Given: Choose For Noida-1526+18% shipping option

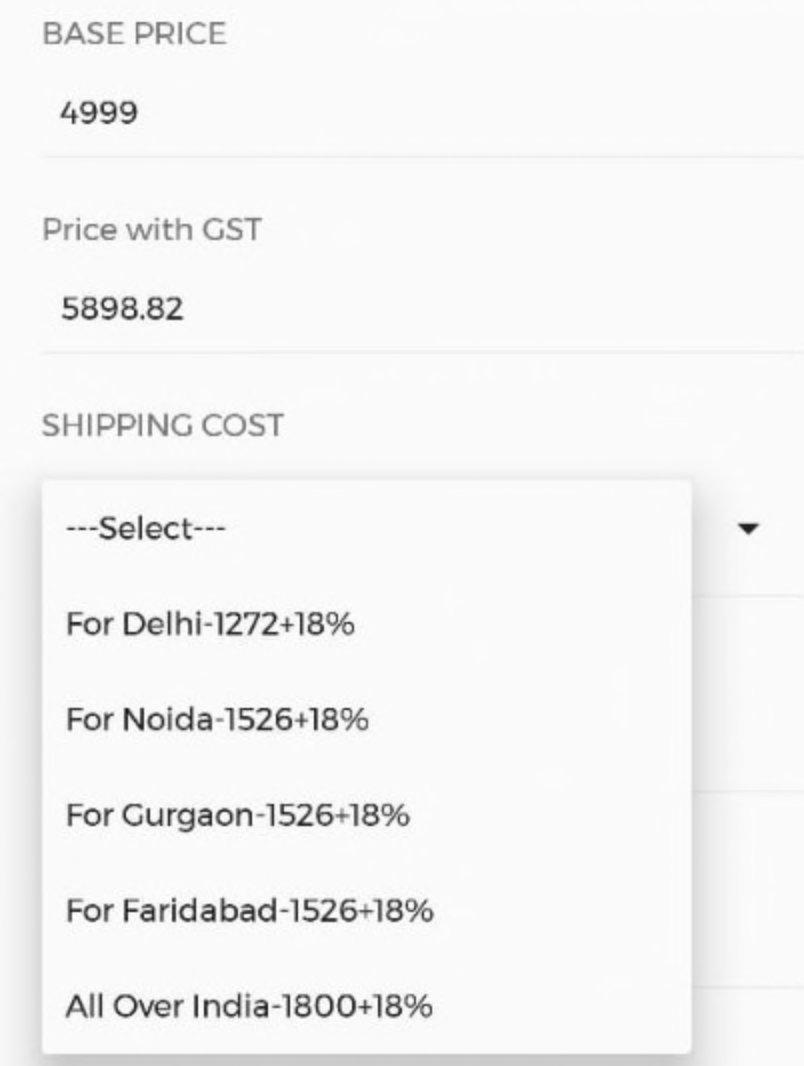Looking at the screenshot, I should 367,719.
